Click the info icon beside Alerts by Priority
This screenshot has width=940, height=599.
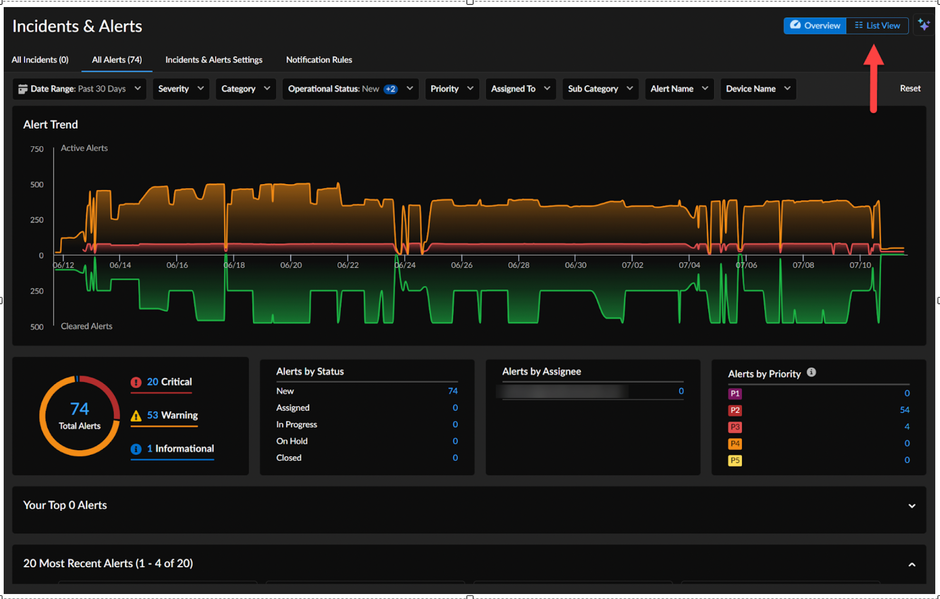point(811,372)
